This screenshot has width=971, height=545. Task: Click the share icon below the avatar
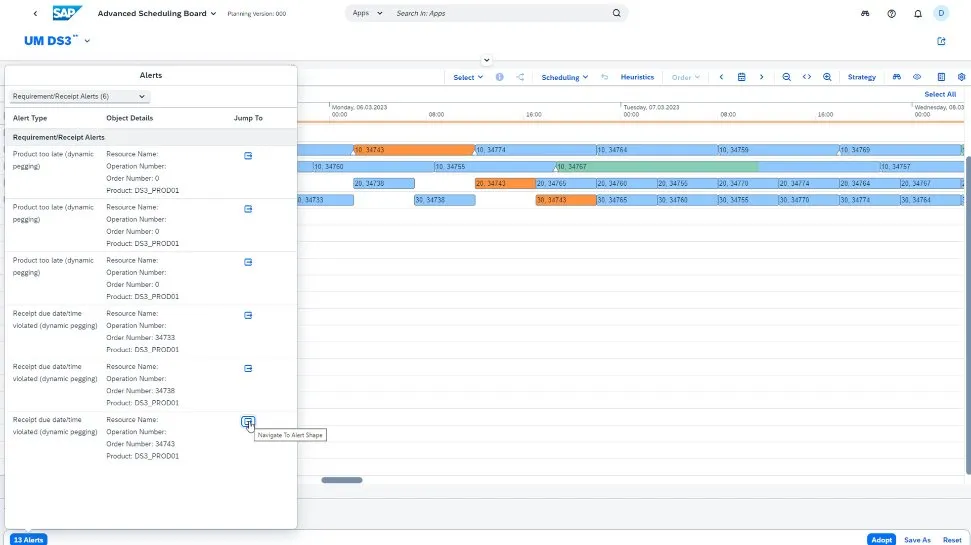941,41
